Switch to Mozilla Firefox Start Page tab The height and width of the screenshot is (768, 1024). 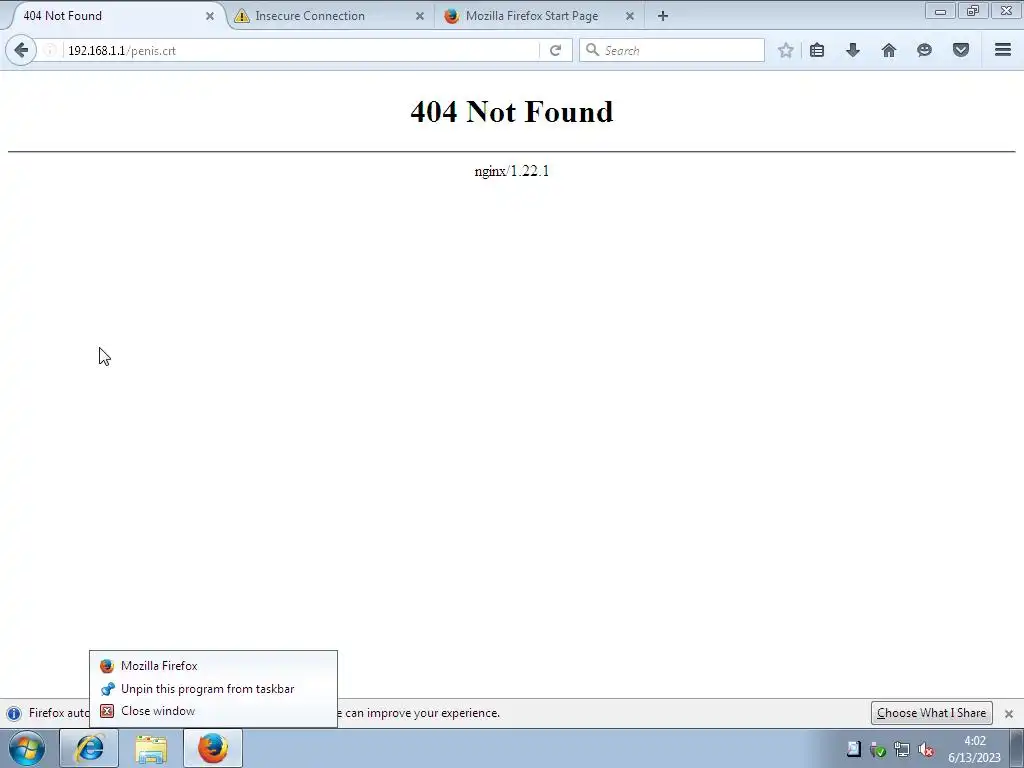click(x=540, y=16)
